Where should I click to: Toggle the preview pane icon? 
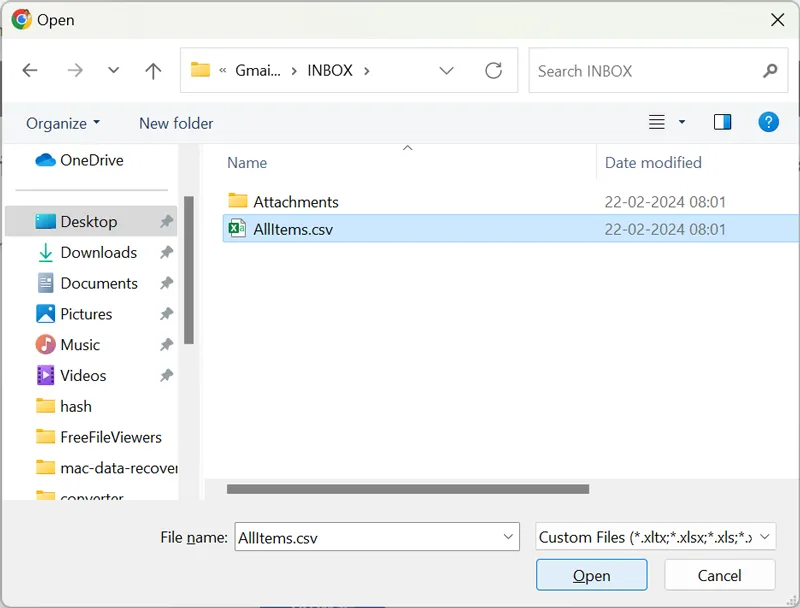pos(722,123)
